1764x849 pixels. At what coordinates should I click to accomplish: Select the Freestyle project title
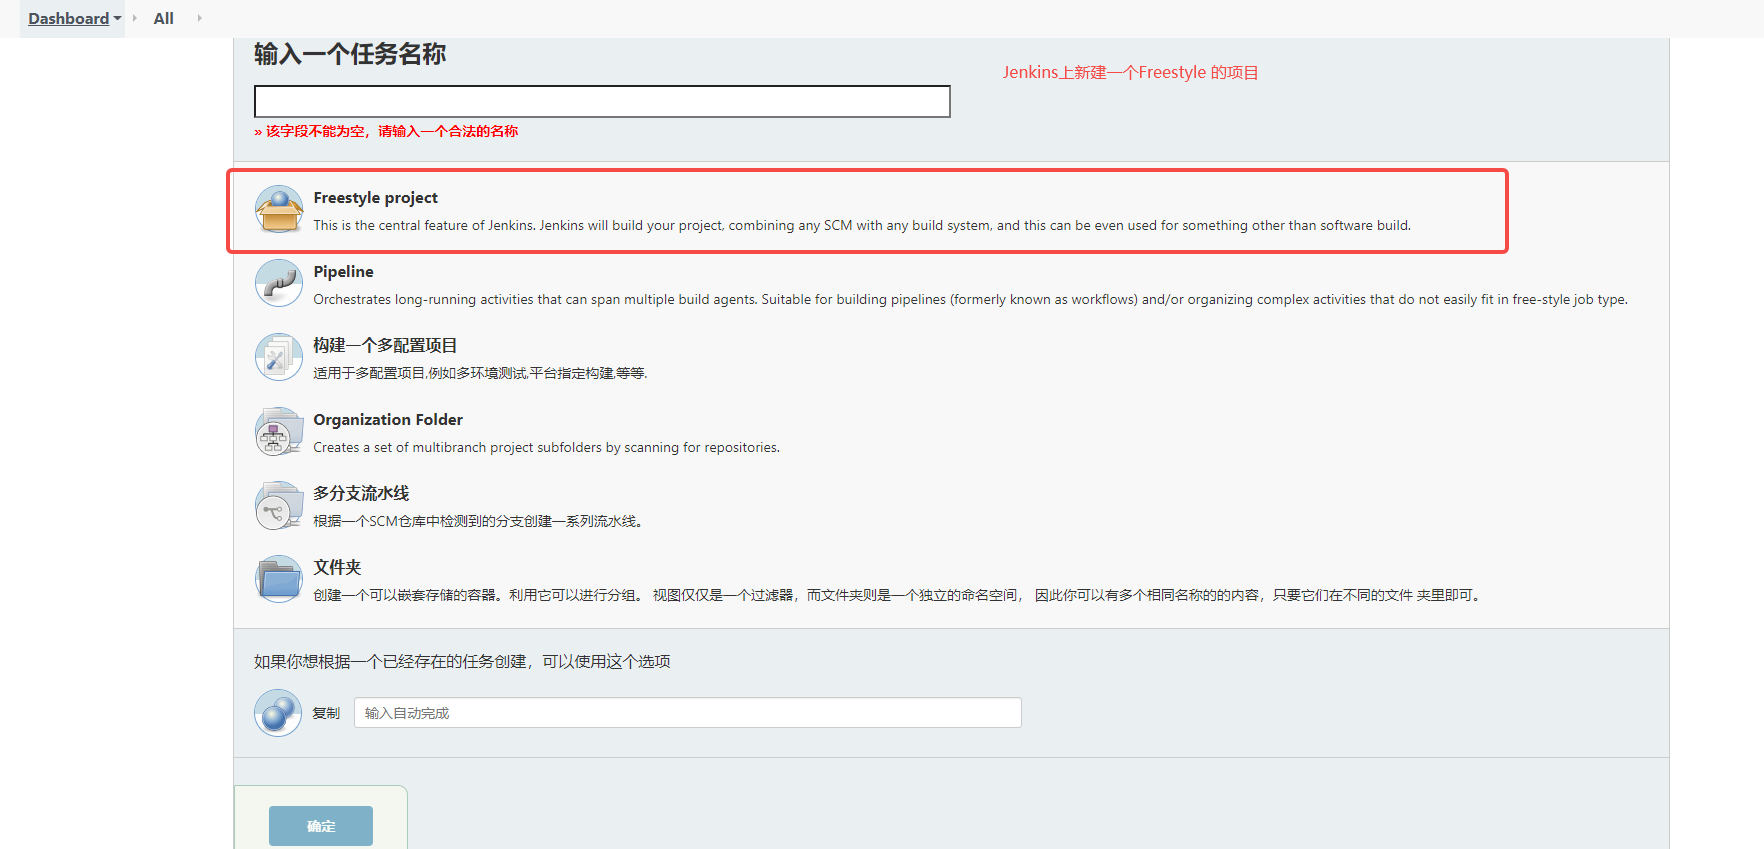(x=375, y=198)
